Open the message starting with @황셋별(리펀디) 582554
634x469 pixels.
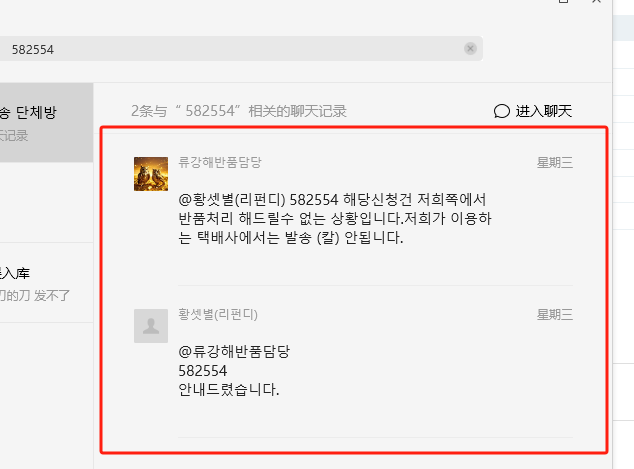(335, 218)
